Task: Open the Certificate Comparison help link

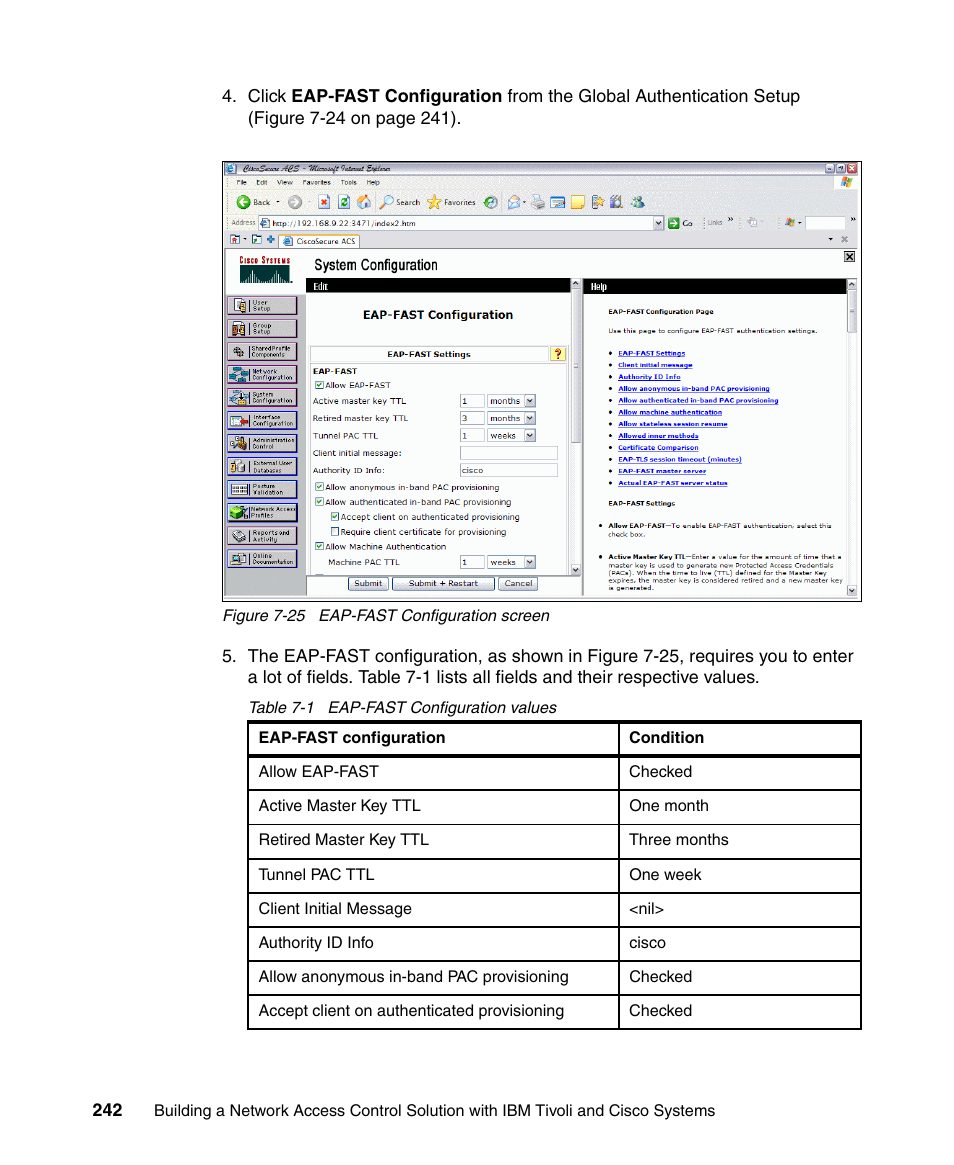Action: pyautogui.click(x=658, y=448)
